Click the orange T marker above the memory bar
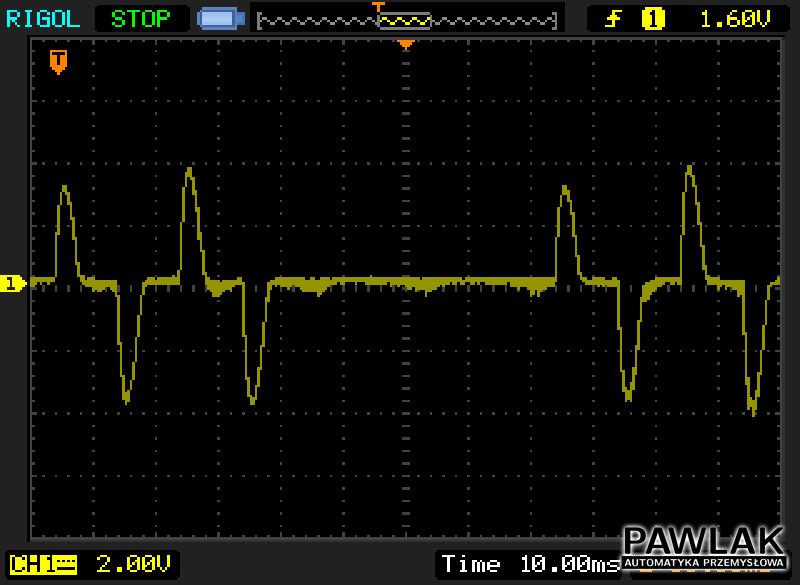 [378, 7]
